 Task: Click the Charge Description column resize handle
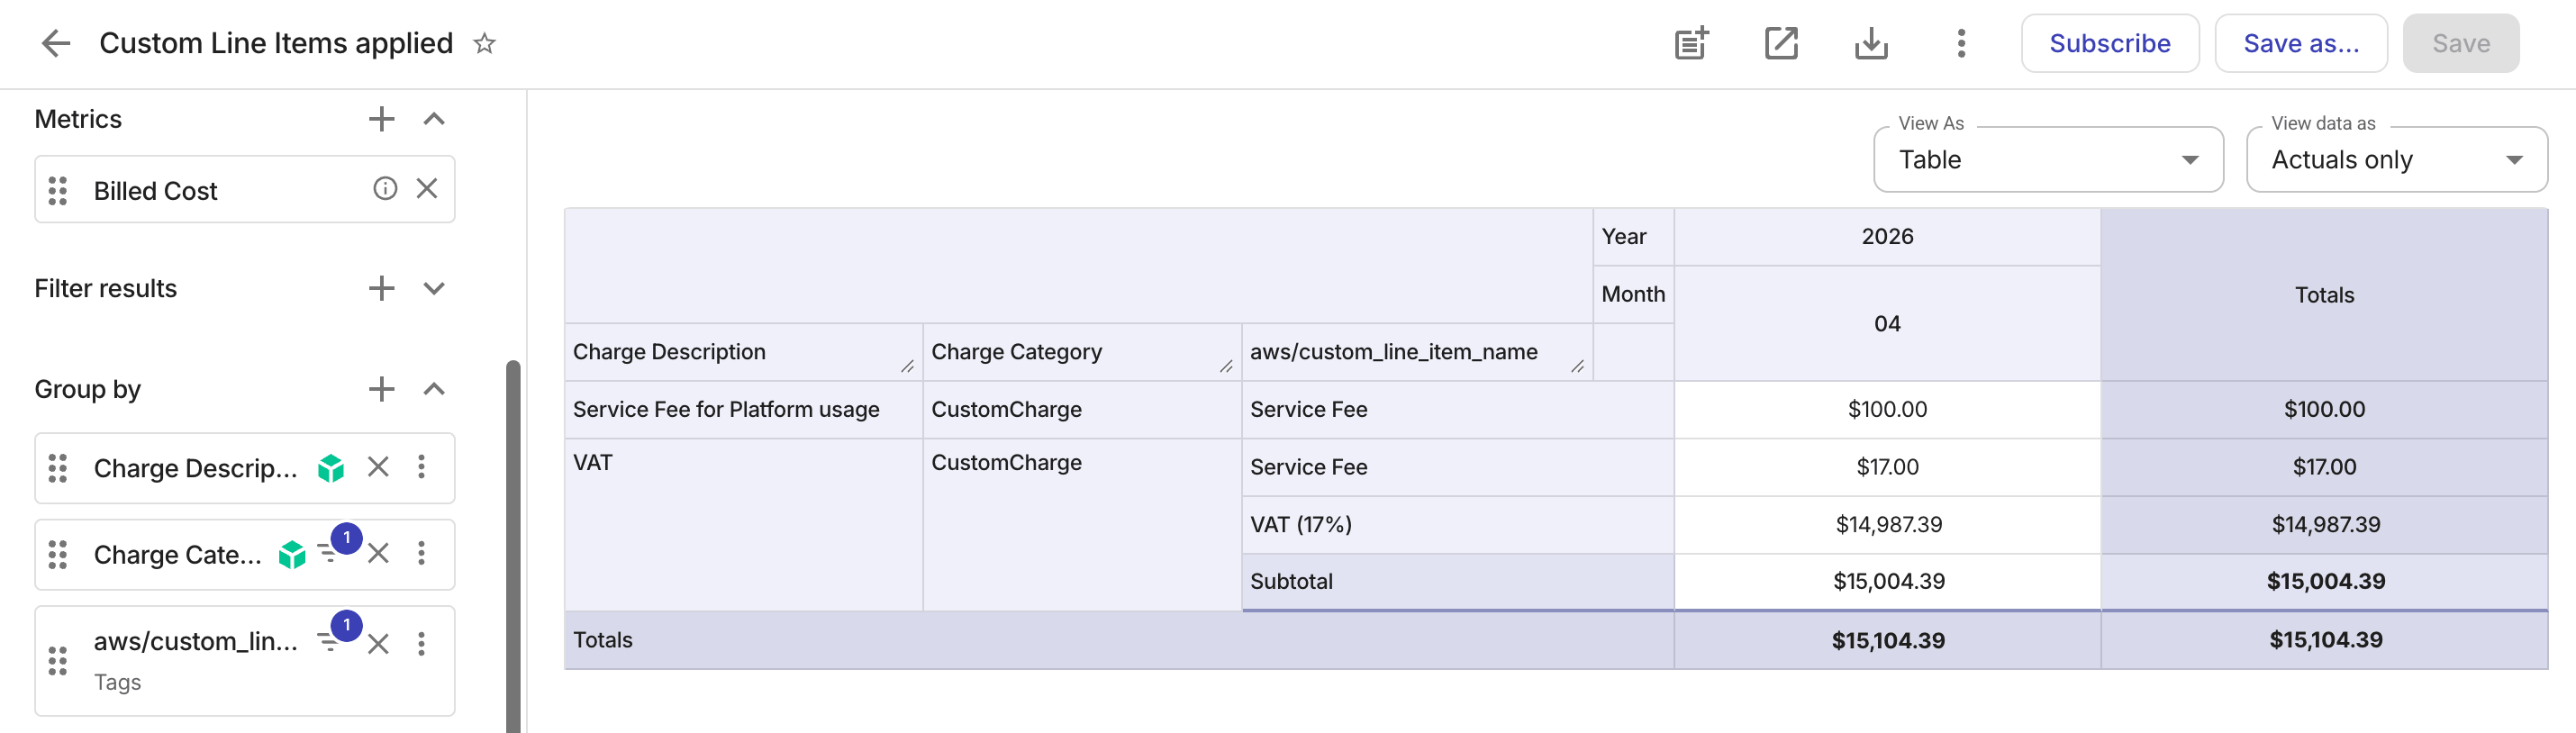pos(907,366)
